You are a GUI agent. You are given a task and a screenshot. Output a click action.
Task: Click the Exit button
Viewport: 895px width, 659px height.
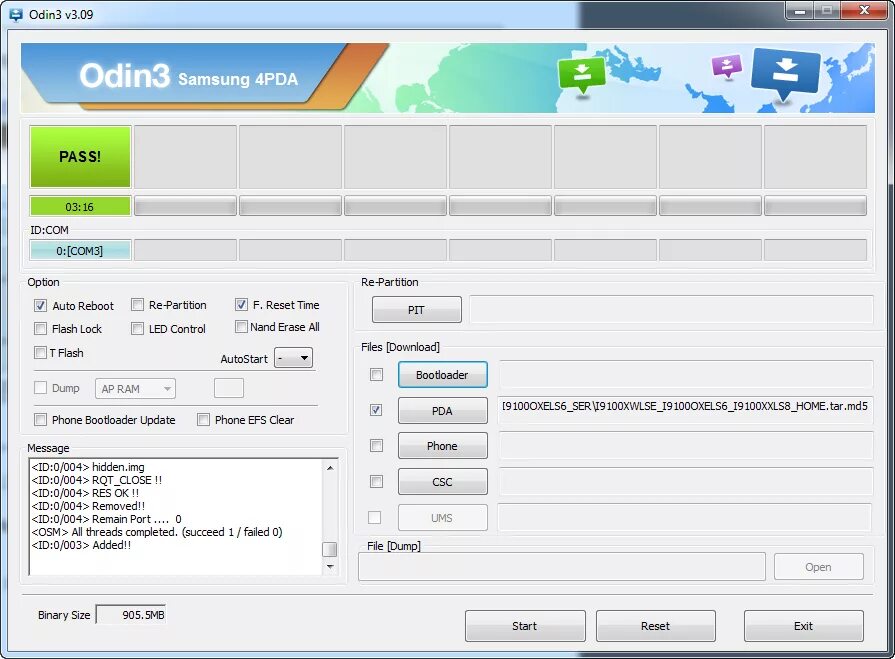tap(804, 626)
